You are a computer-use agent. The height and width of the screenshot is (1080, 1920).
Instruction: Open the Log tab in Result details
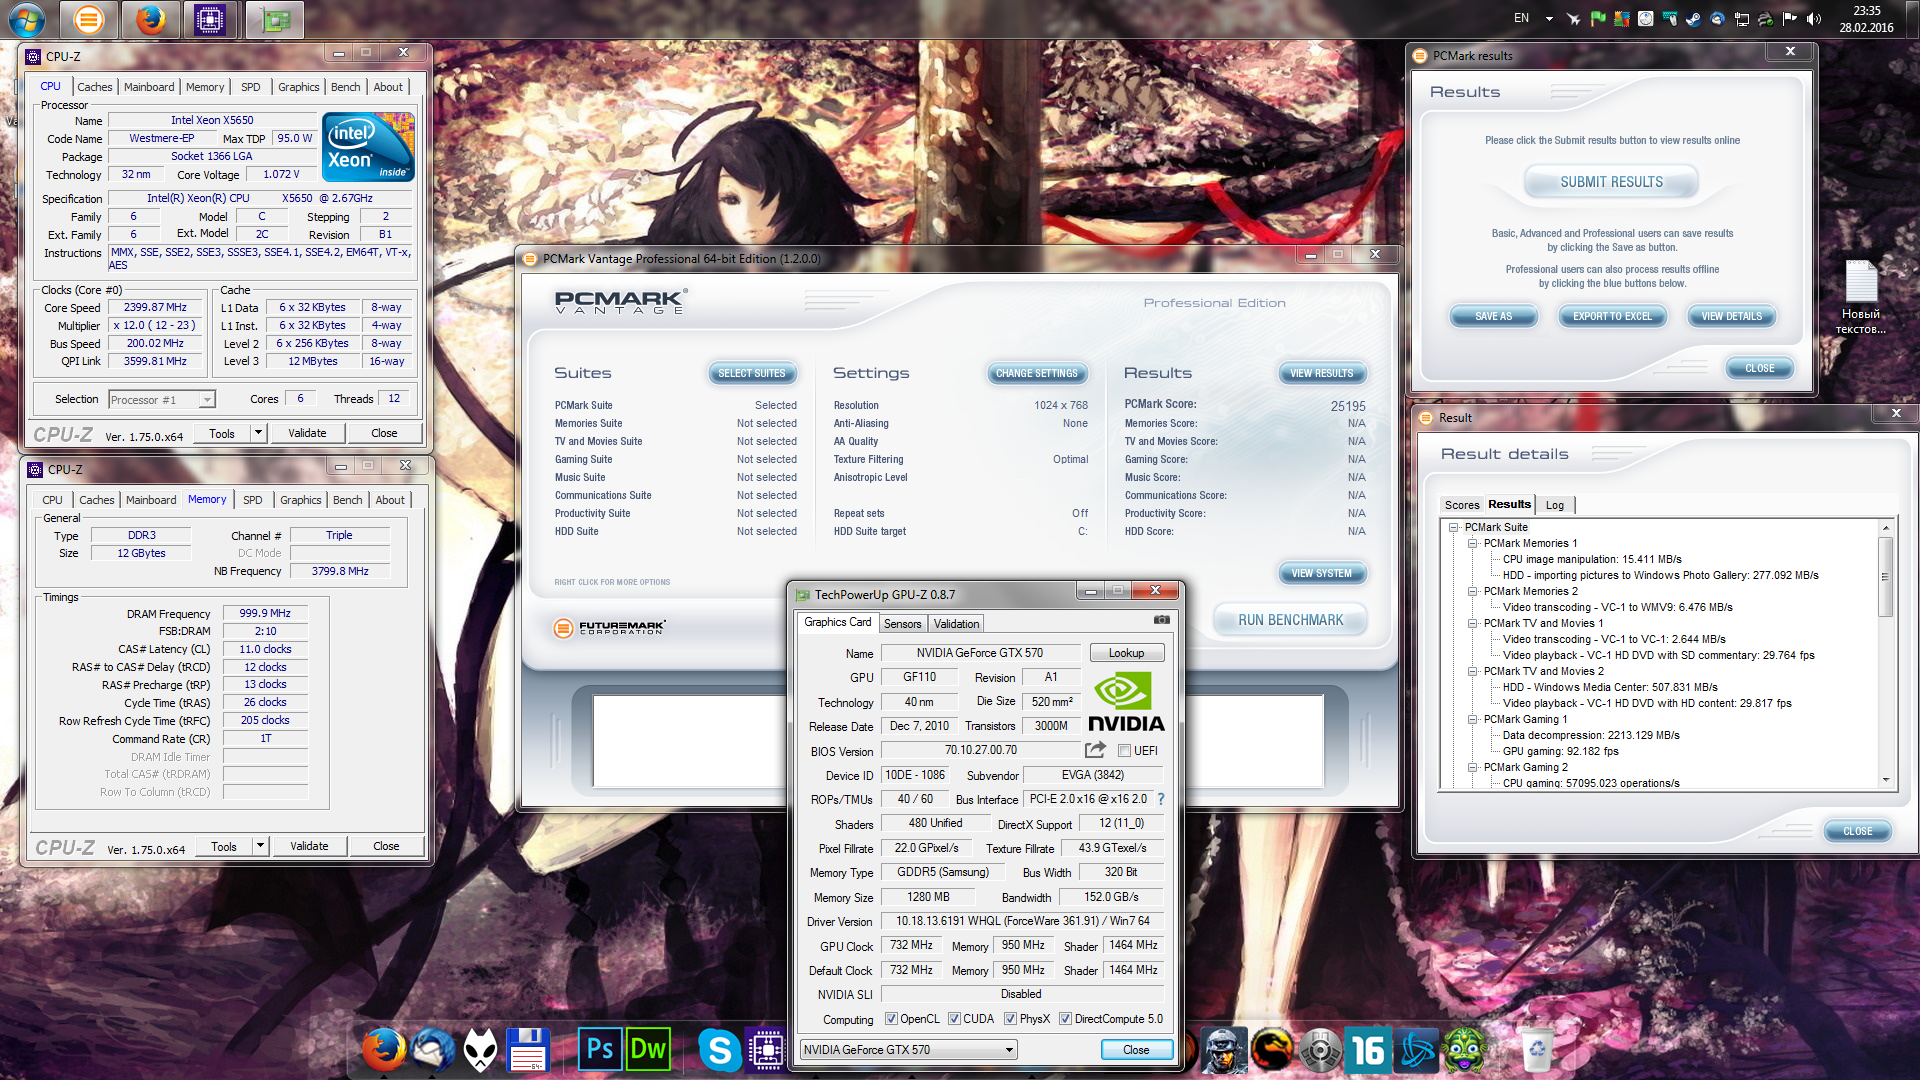click(x=1554, y=505)
